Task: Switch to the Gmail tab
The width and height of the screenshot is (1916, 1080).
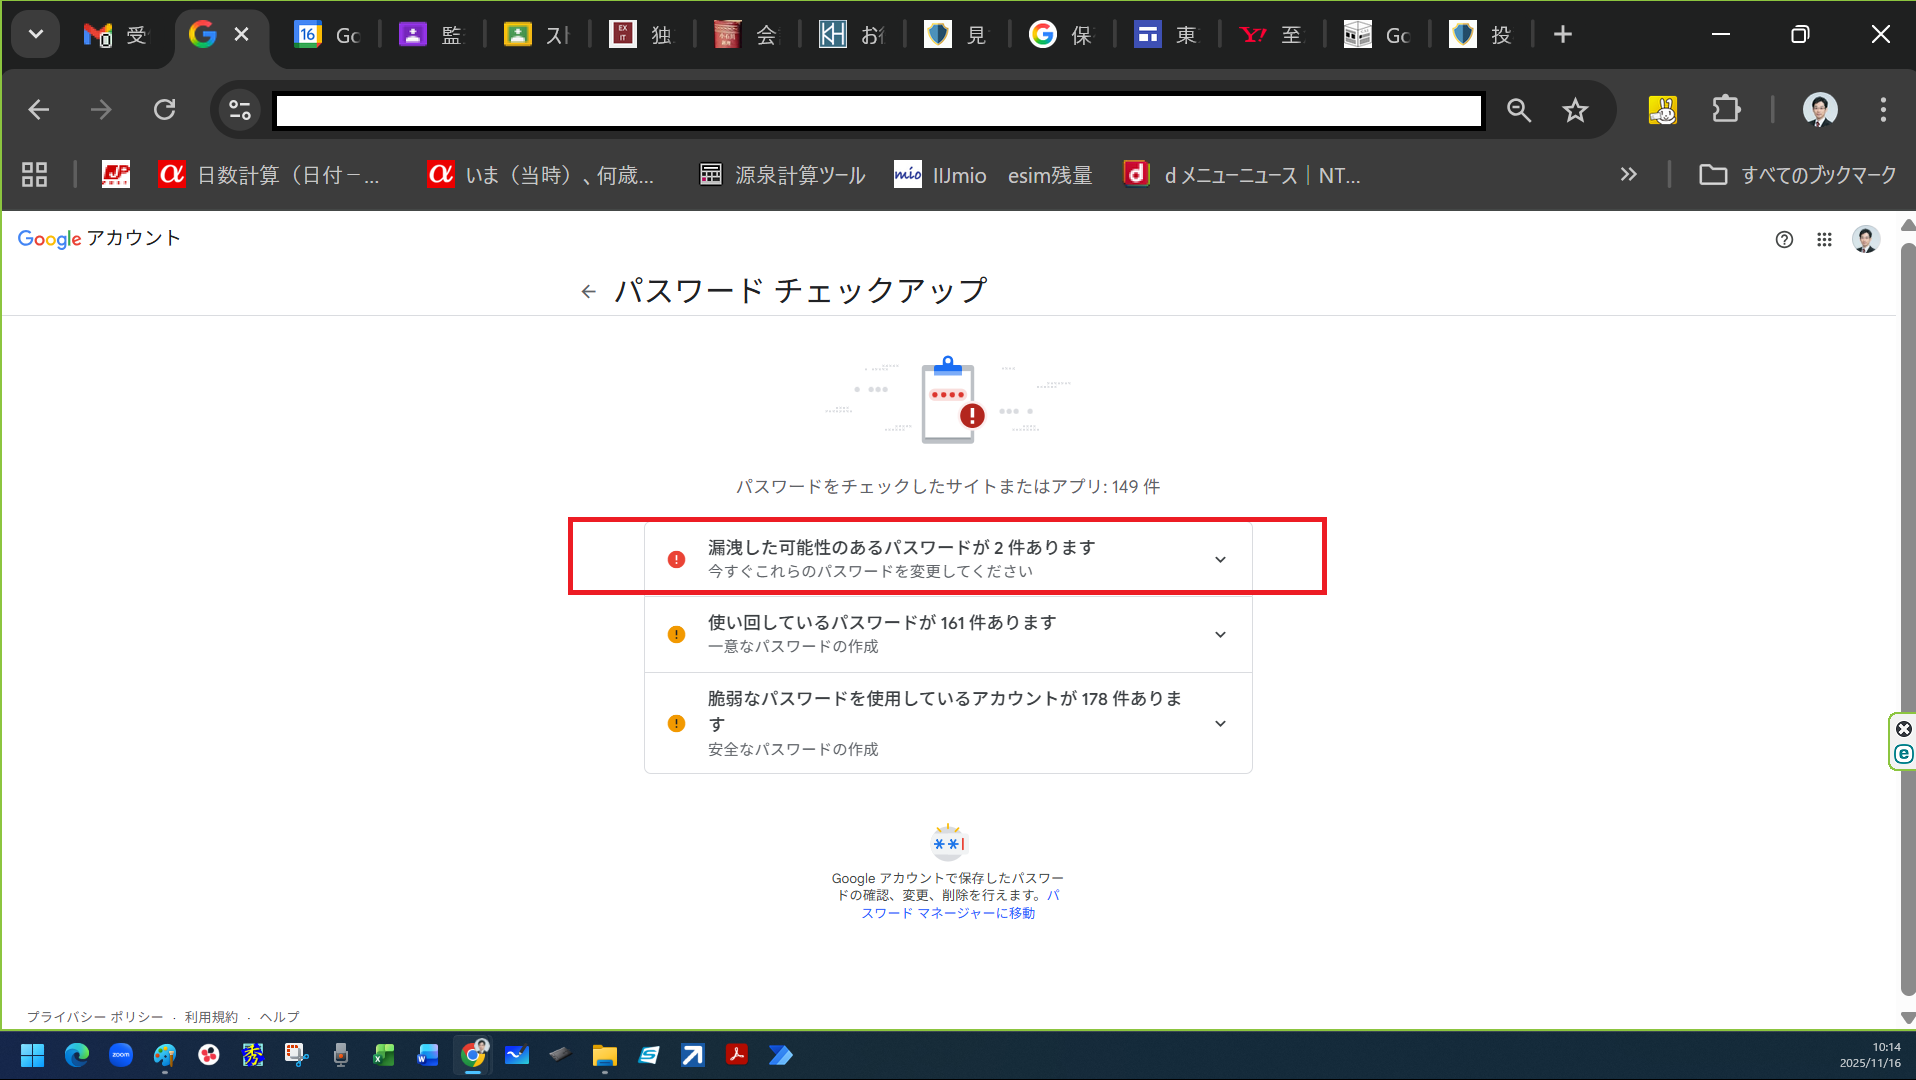Action: [x=115, y=35]
